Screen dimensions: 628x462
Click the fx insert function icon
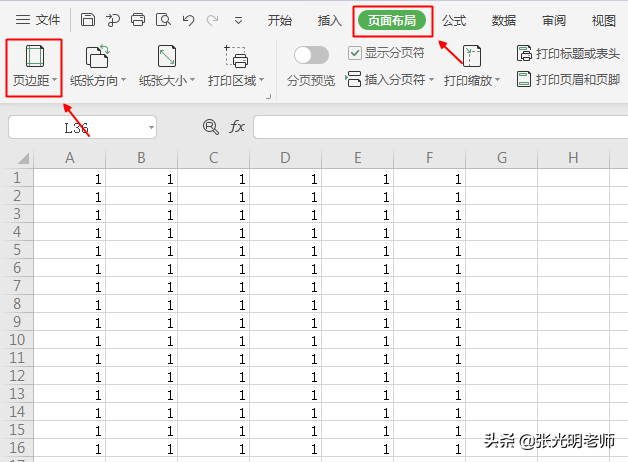click(x=237, y=127)
